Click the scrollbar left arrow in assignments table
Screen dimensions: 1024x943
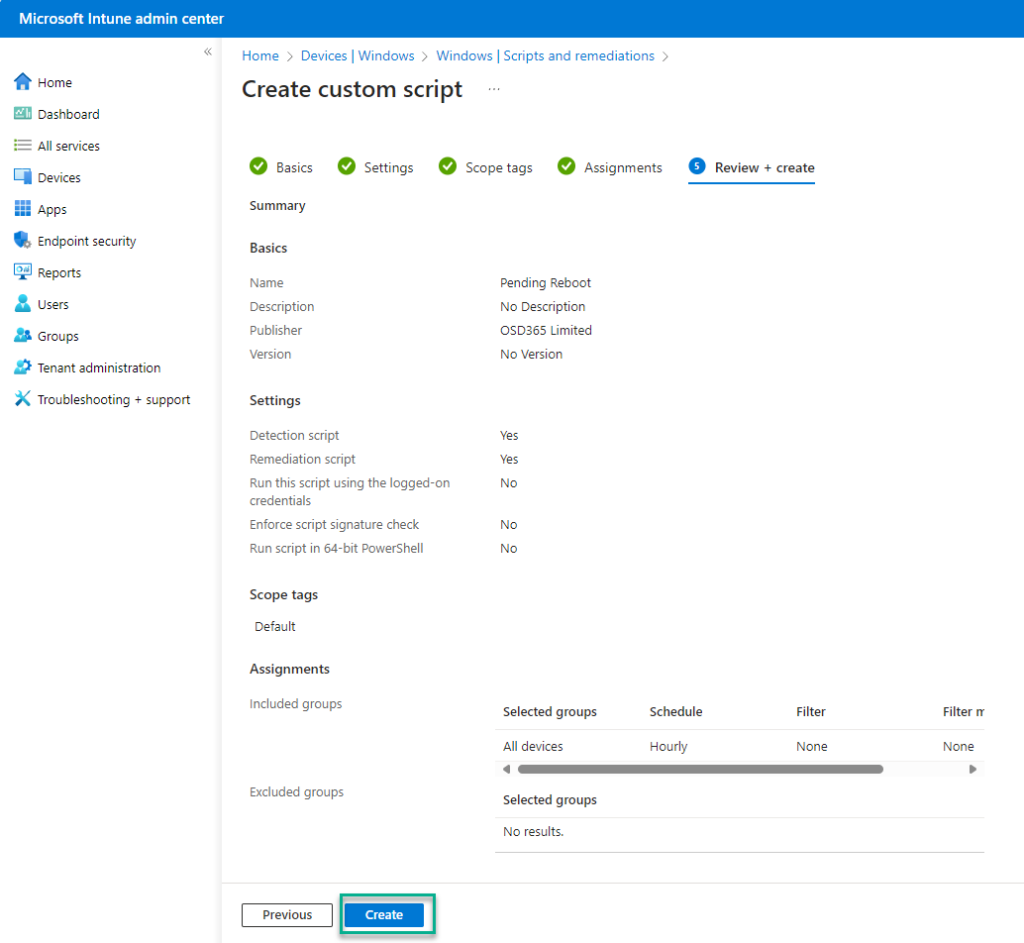tap(507, 769)
